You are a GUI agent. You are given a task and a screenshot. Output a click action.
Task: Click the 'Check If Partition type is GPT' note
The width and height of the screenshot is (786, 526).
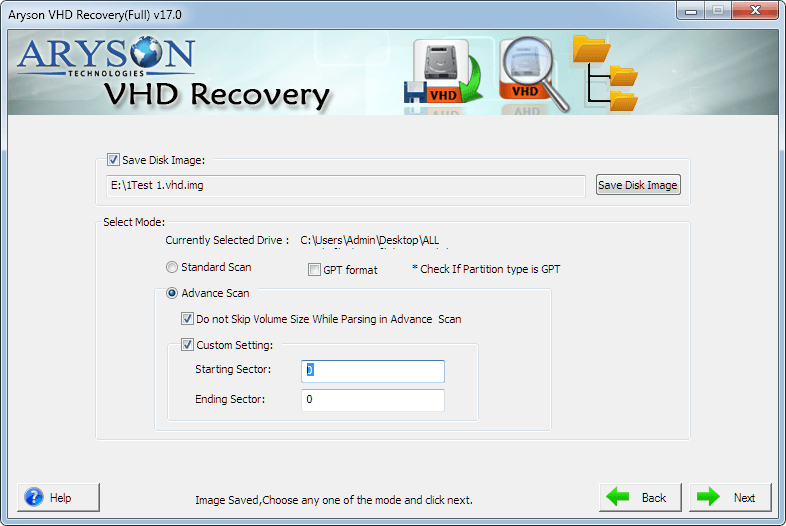pyautogui.click(x=486, y=269)
